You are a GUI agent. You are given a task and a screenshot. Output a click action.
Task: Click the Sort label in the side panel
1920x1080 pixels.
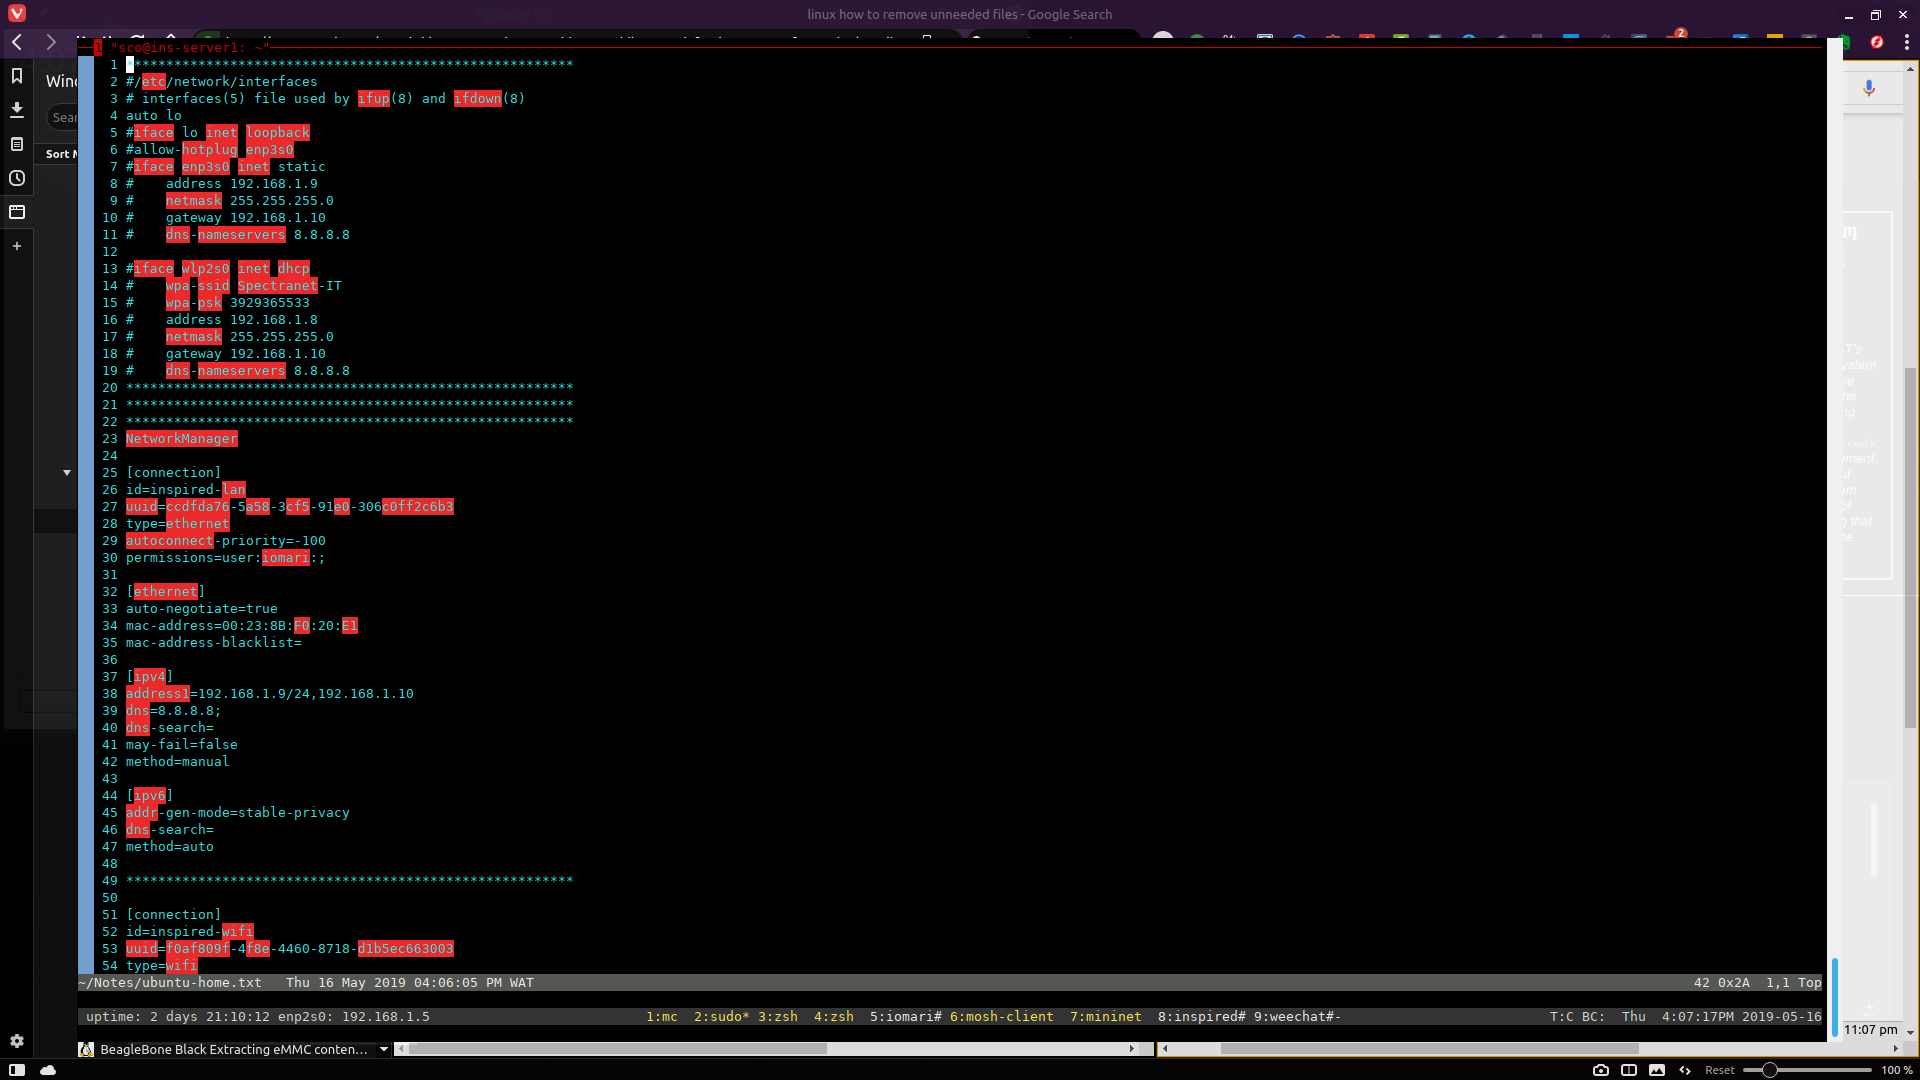pyautogui.click(x=60, y=154)
